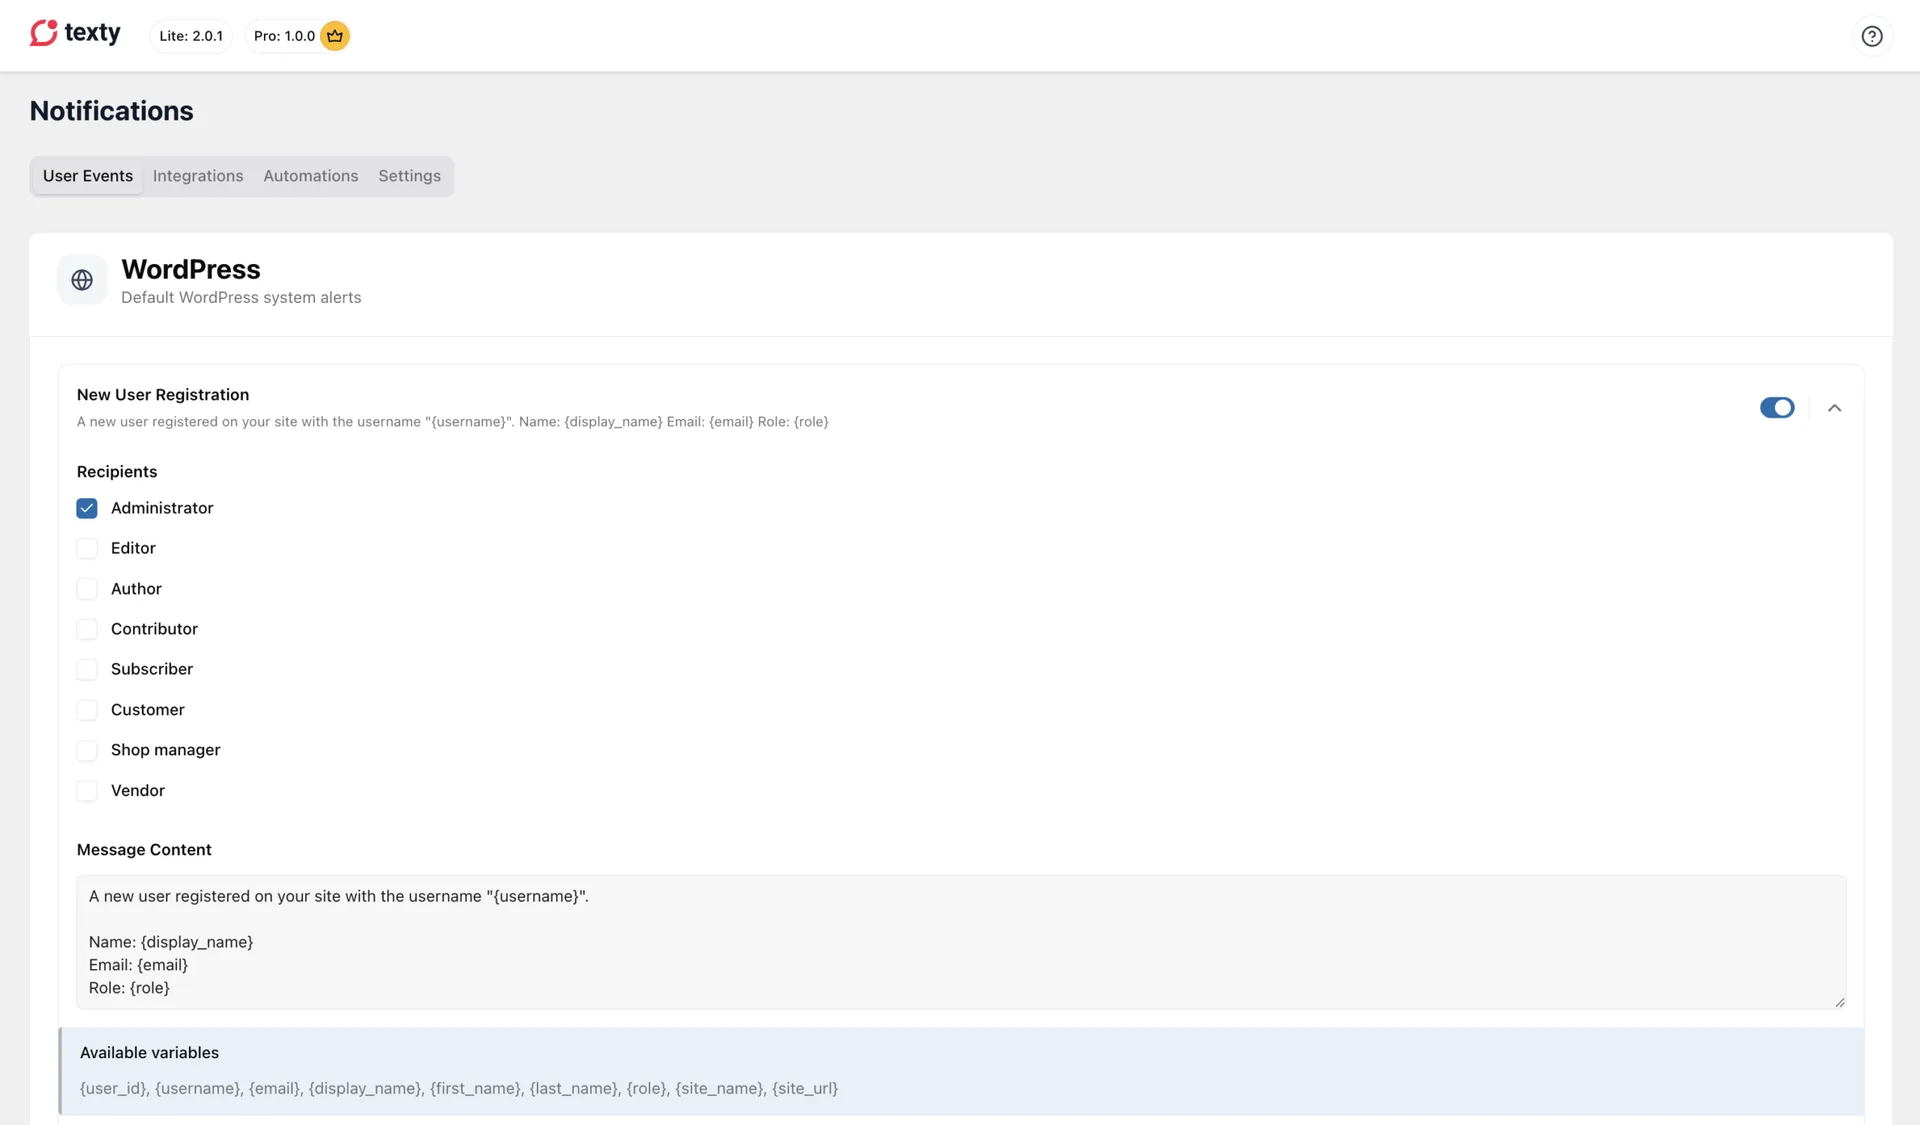Click the Lite: 2.0.1 version badge
Viewport: 1920px width, 1125px height.
(191, 36)
